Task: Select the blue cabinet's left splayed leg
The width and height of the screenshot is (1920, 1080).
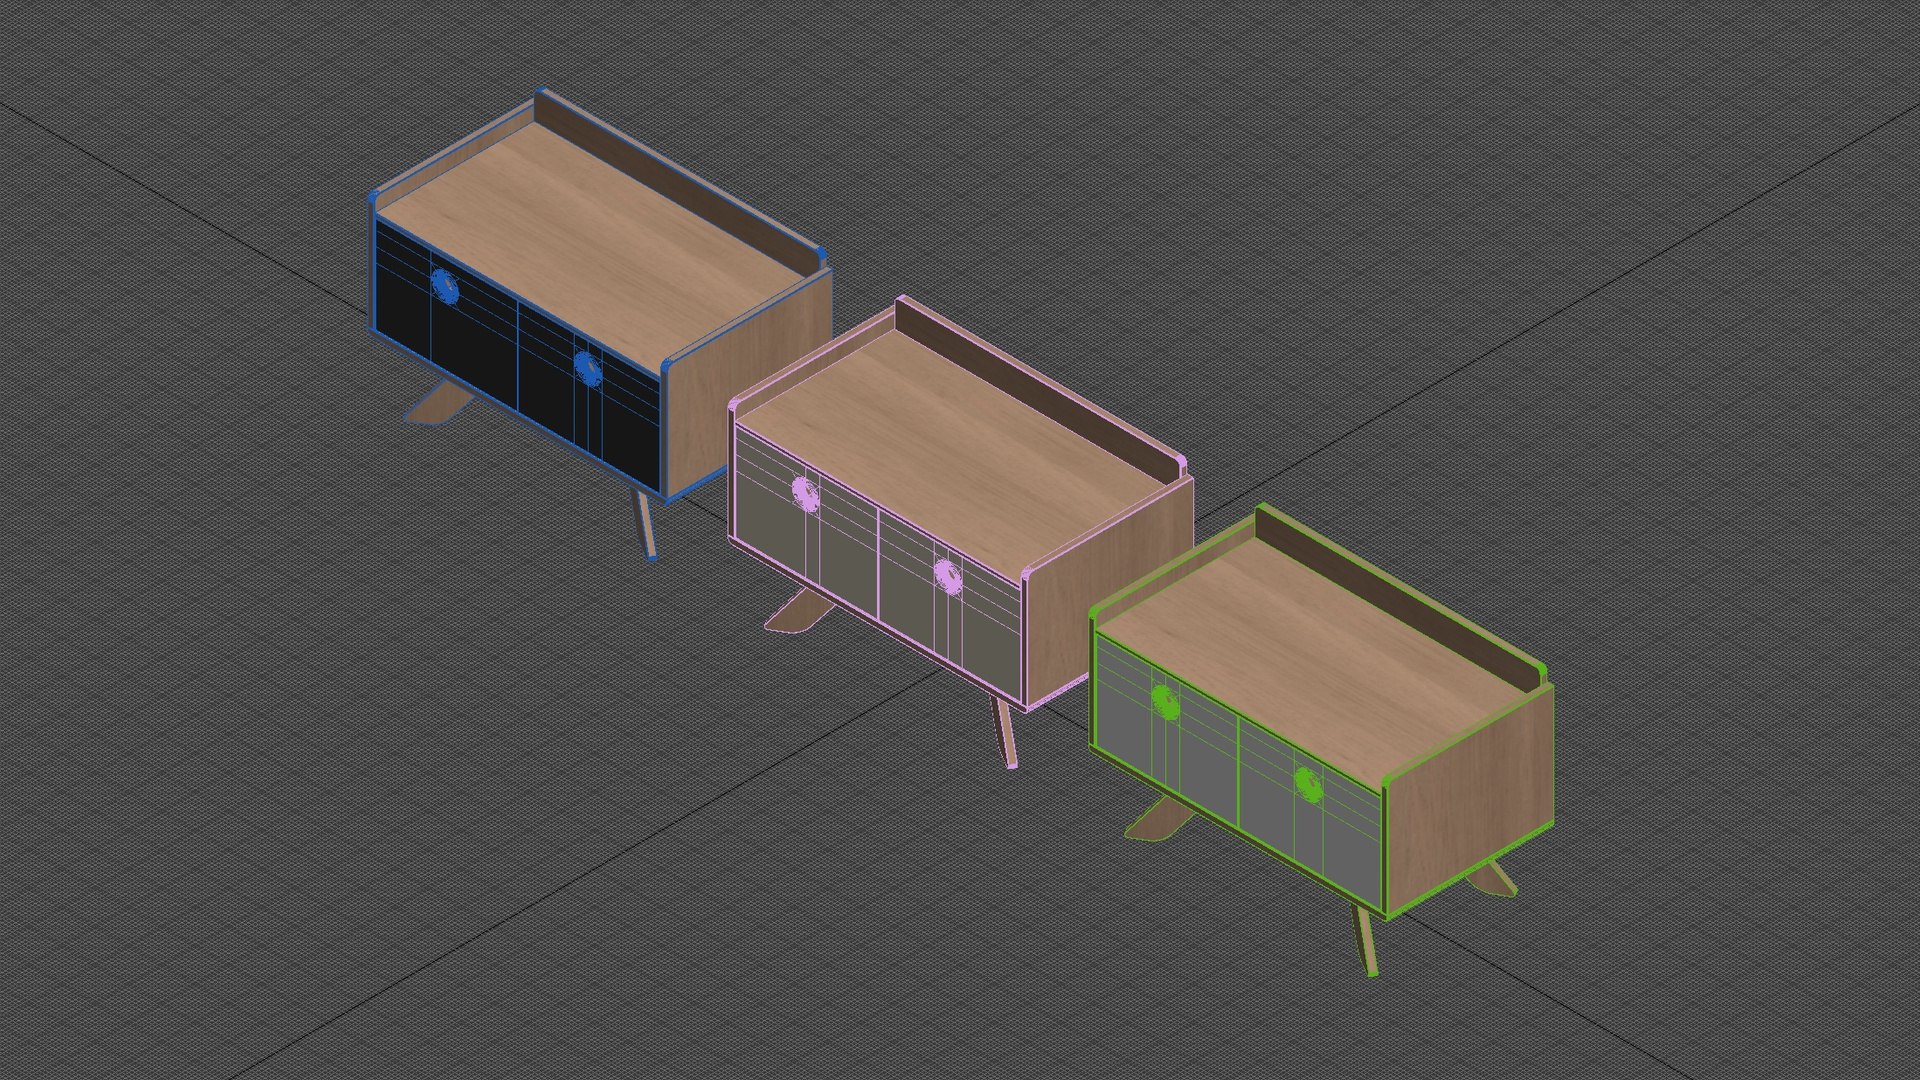Action: 437,405
